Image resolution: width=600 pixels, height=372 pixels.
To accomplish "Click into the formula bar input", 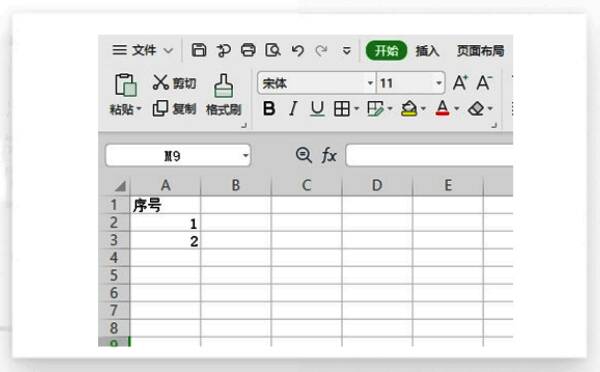I will point(429,155).
